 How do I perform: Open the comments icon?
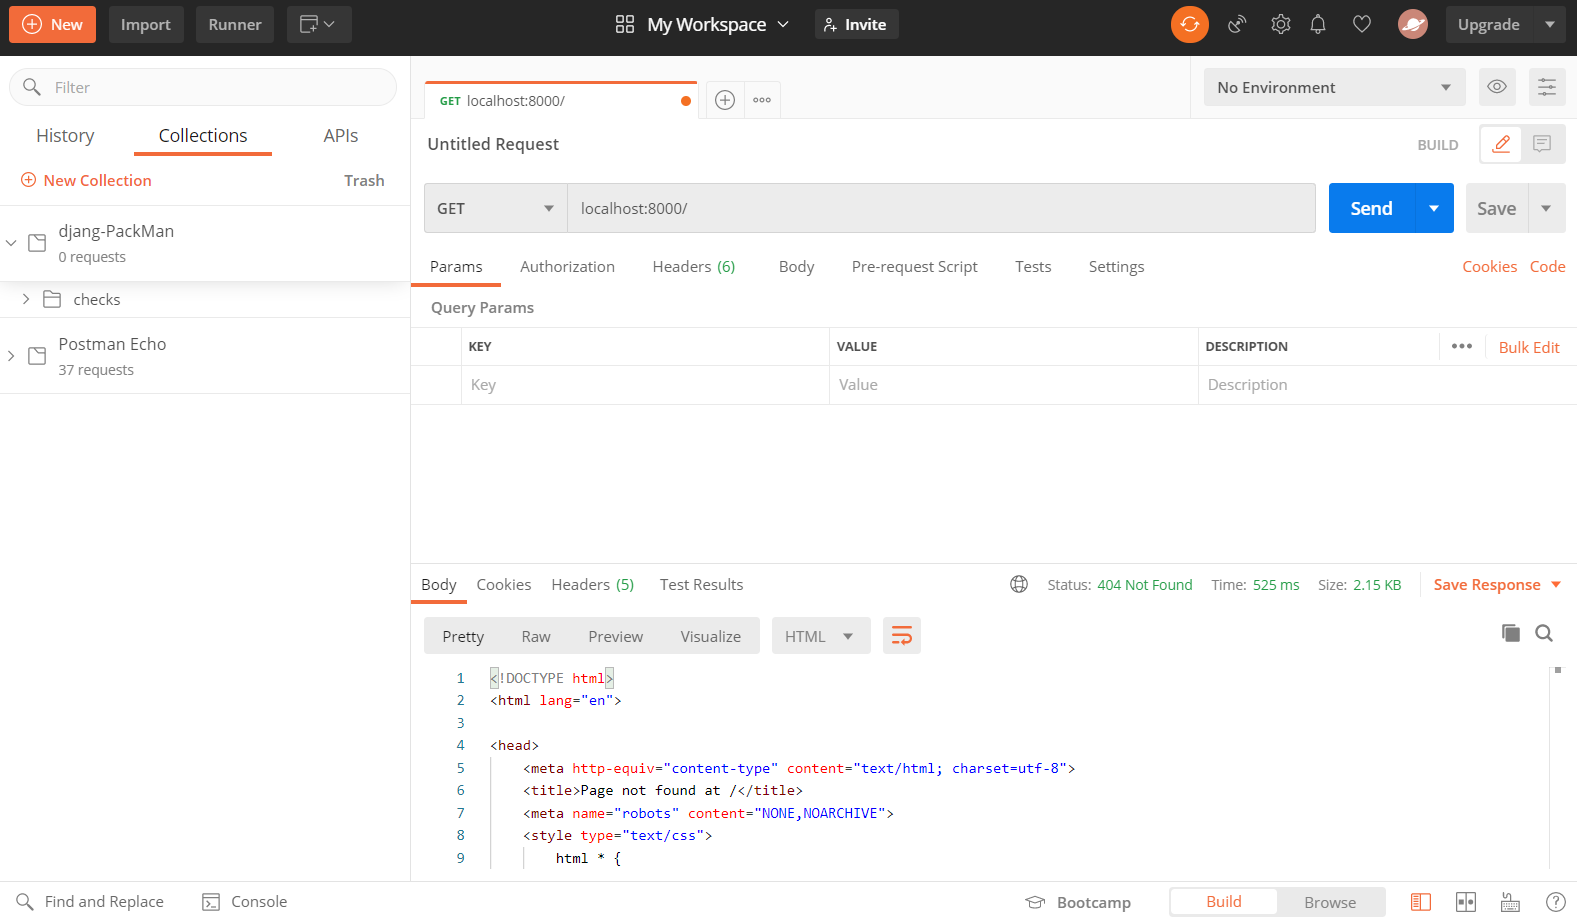[x=1542, y=144]
